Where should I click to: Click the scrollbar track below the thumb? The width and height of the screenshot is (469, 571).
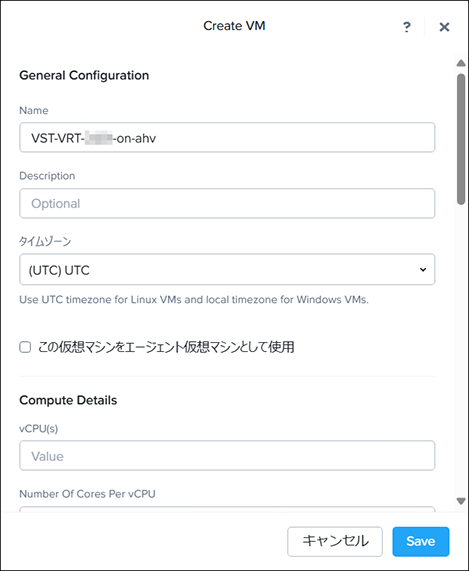click(461, 350)
